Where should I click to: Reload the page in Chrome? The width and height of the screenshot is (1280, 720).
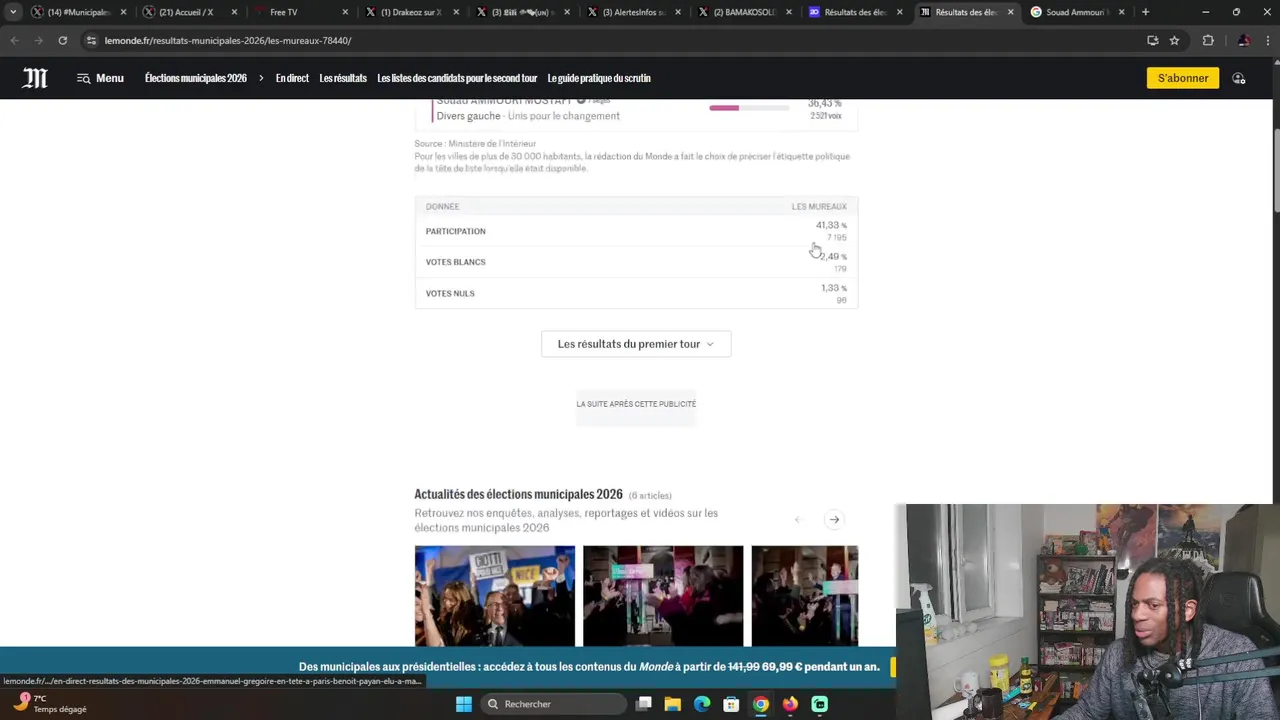click(x=62, y=40)
